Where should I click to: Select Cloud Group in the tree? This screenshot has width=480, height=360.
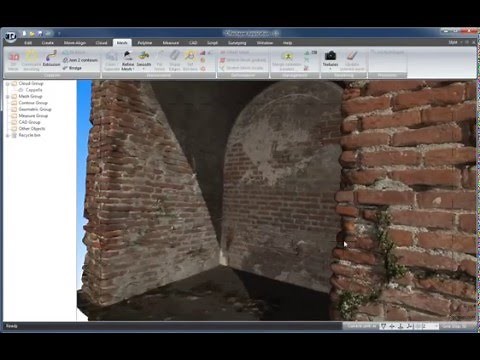coord(31,83)
